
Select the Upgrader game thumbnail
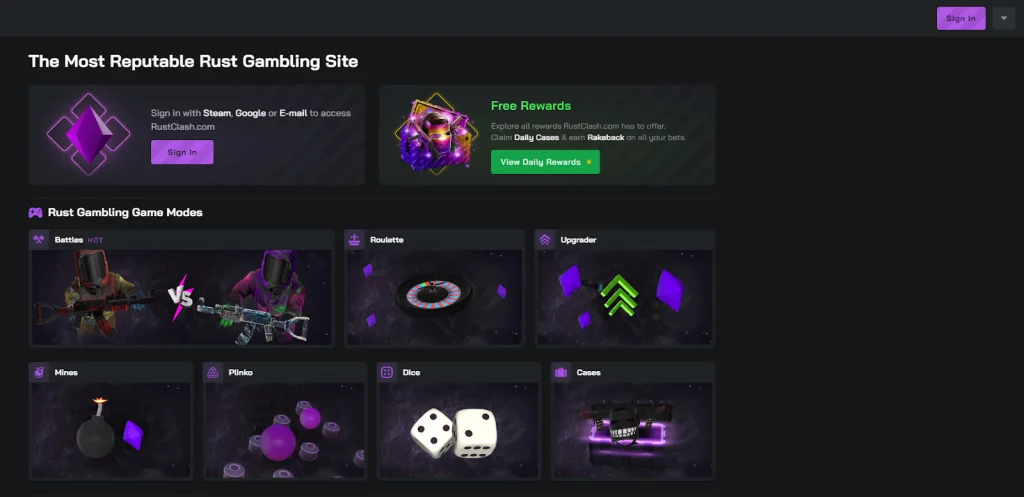625,297
